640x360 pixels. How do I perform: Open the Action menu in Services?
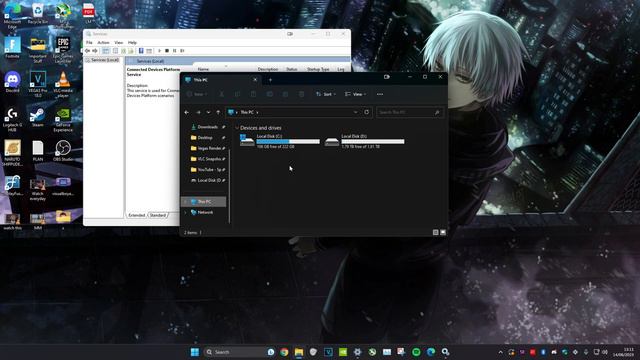tap(103, 42)
